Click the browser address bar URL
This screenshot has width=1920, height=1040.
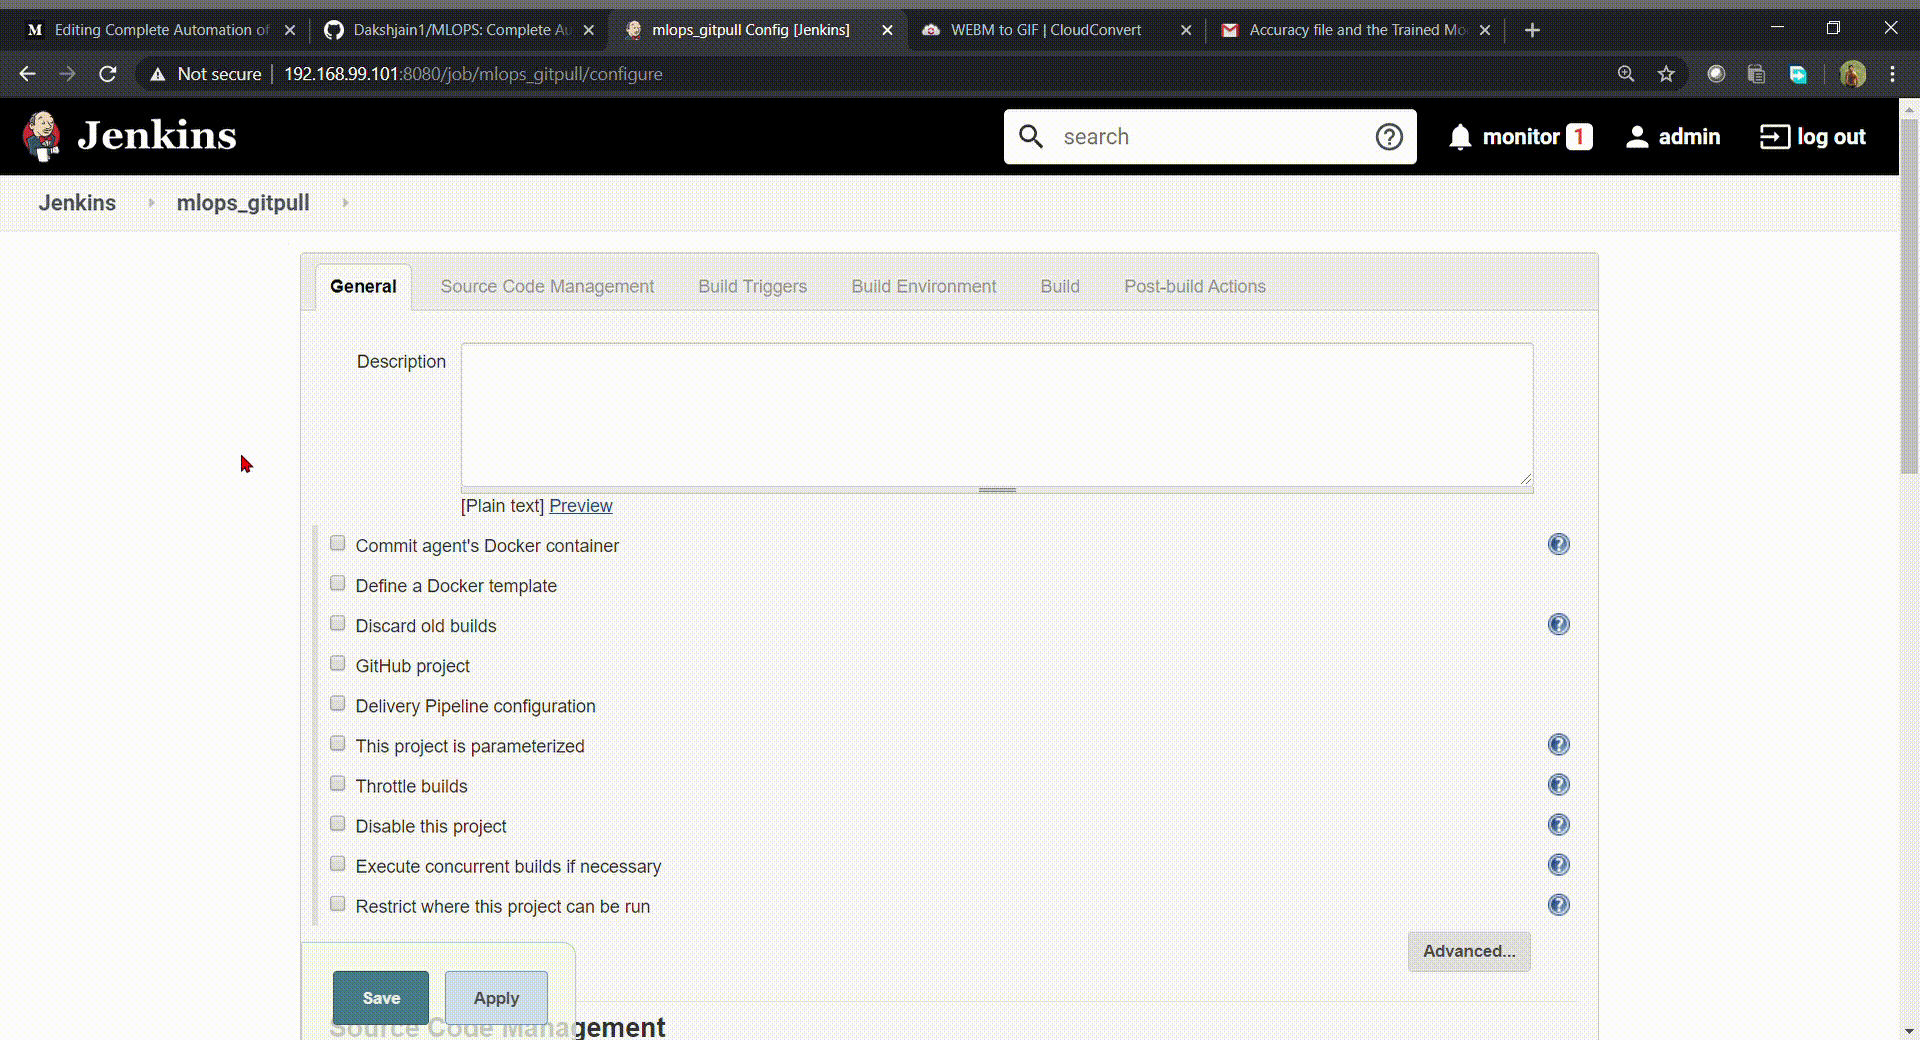pos(473,74)
